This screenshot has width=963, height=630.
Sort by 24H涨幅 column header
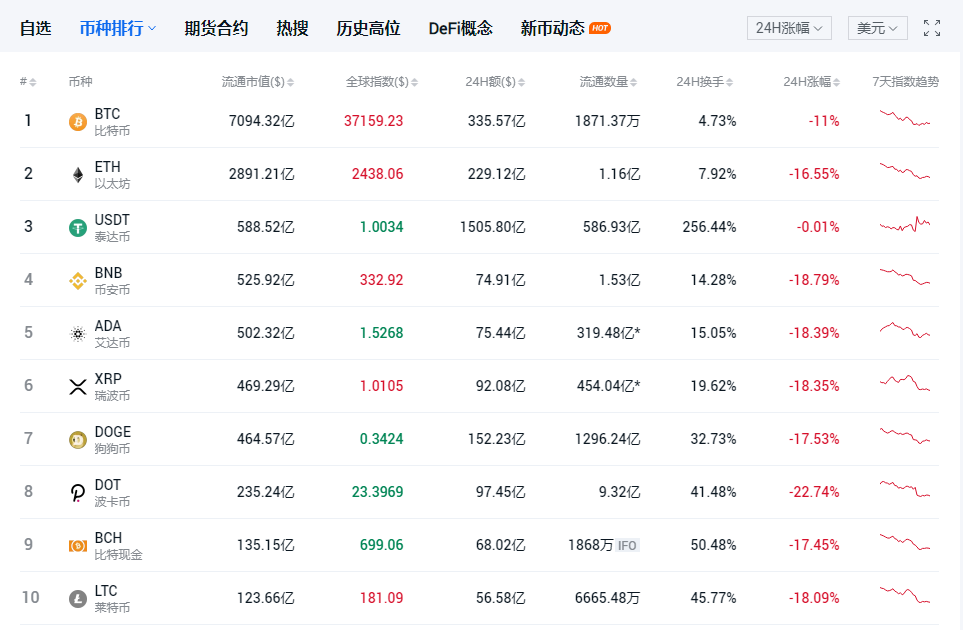[x=812, y=82]
